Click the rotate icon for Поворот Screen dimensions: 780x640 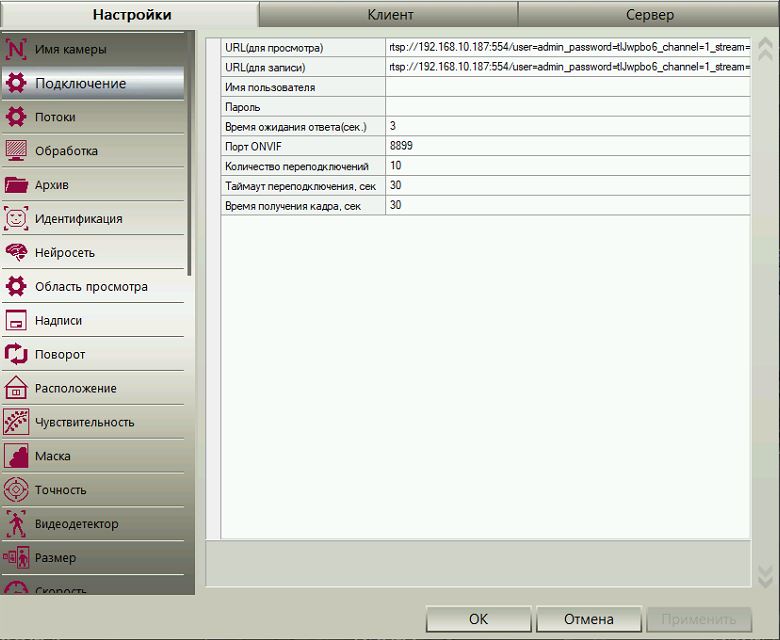pyautogui.click(x=16, y=354)
